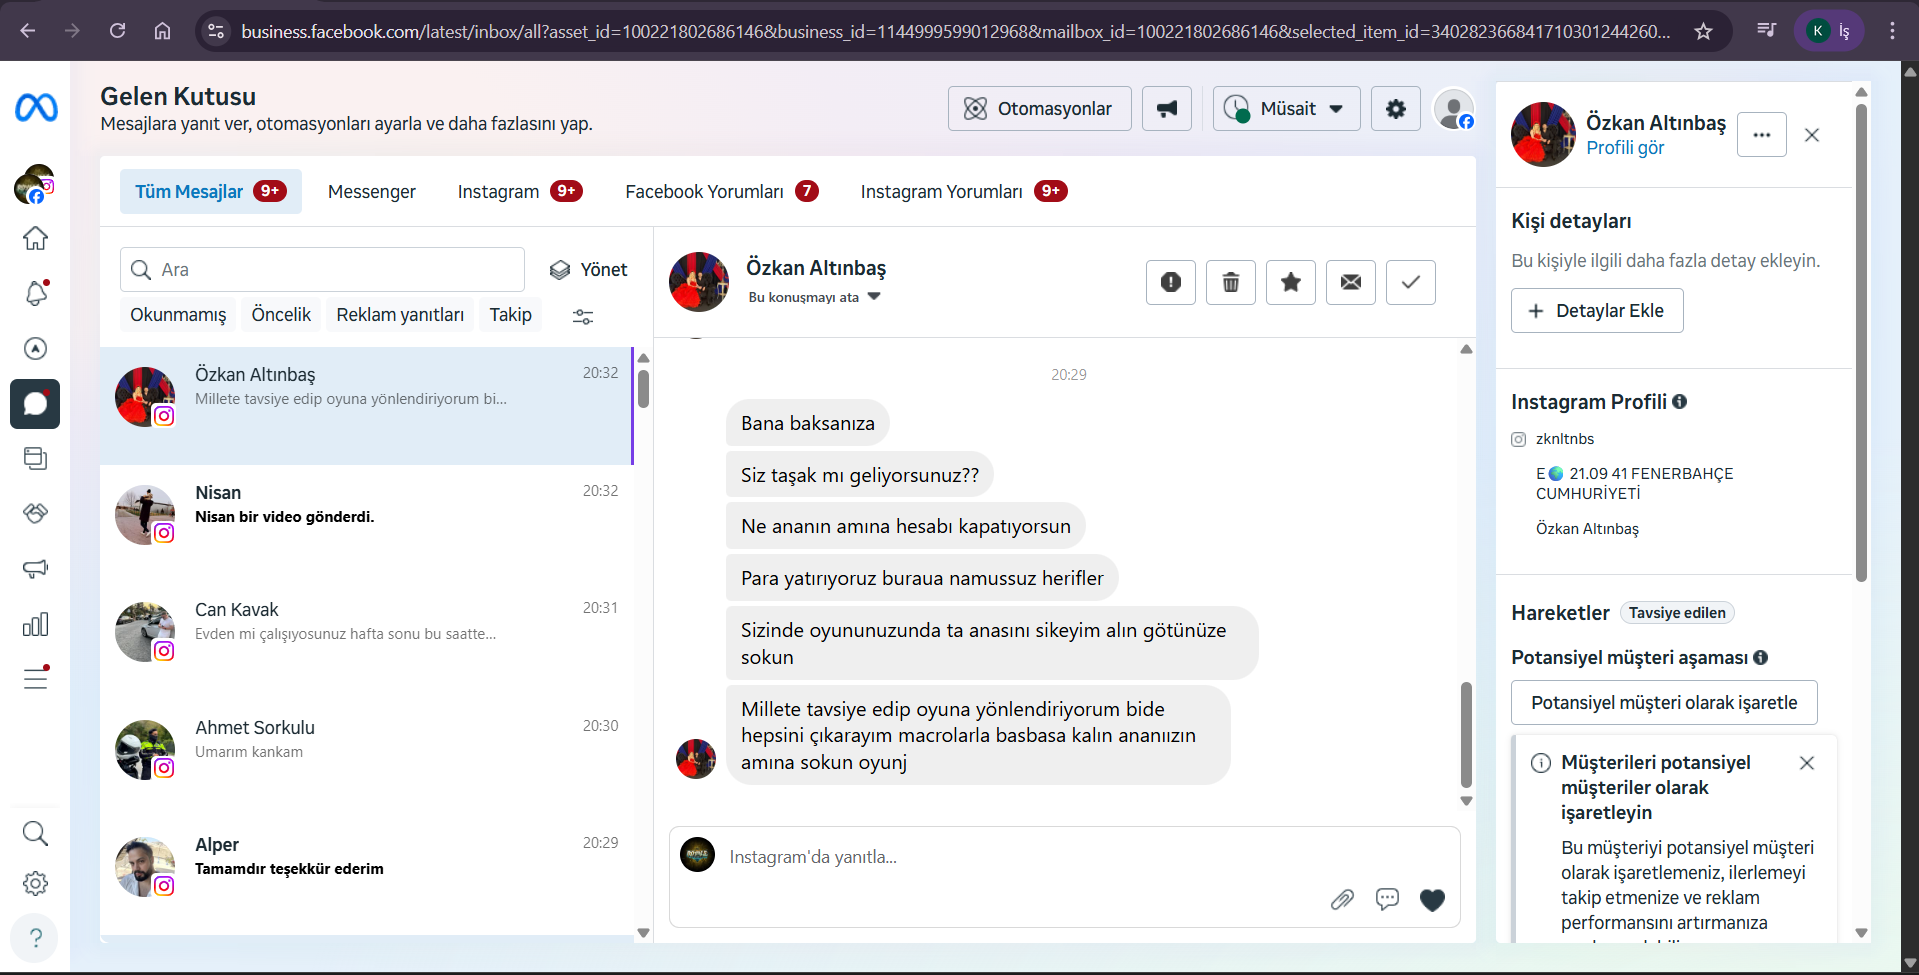Click info icon next to Potansiyel müşteri aşaması

pyautogui.click(x=1761, y=657)
